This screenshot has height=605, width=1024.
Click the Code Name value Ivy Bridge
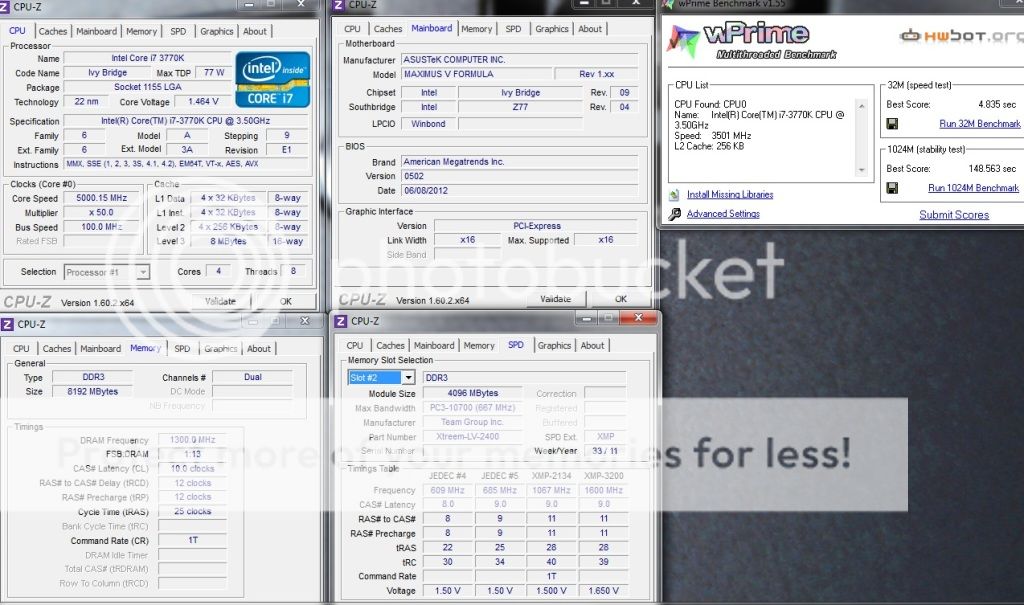point(107,73)
